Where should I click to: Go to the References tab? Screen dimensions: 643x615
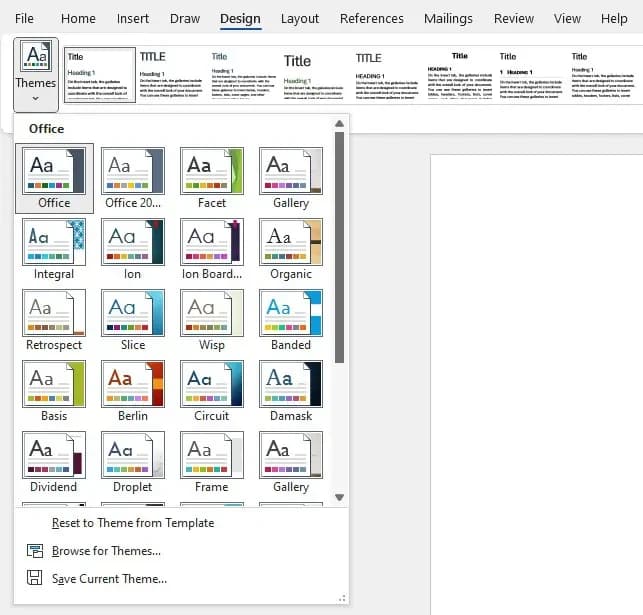[x=372, y=18]
